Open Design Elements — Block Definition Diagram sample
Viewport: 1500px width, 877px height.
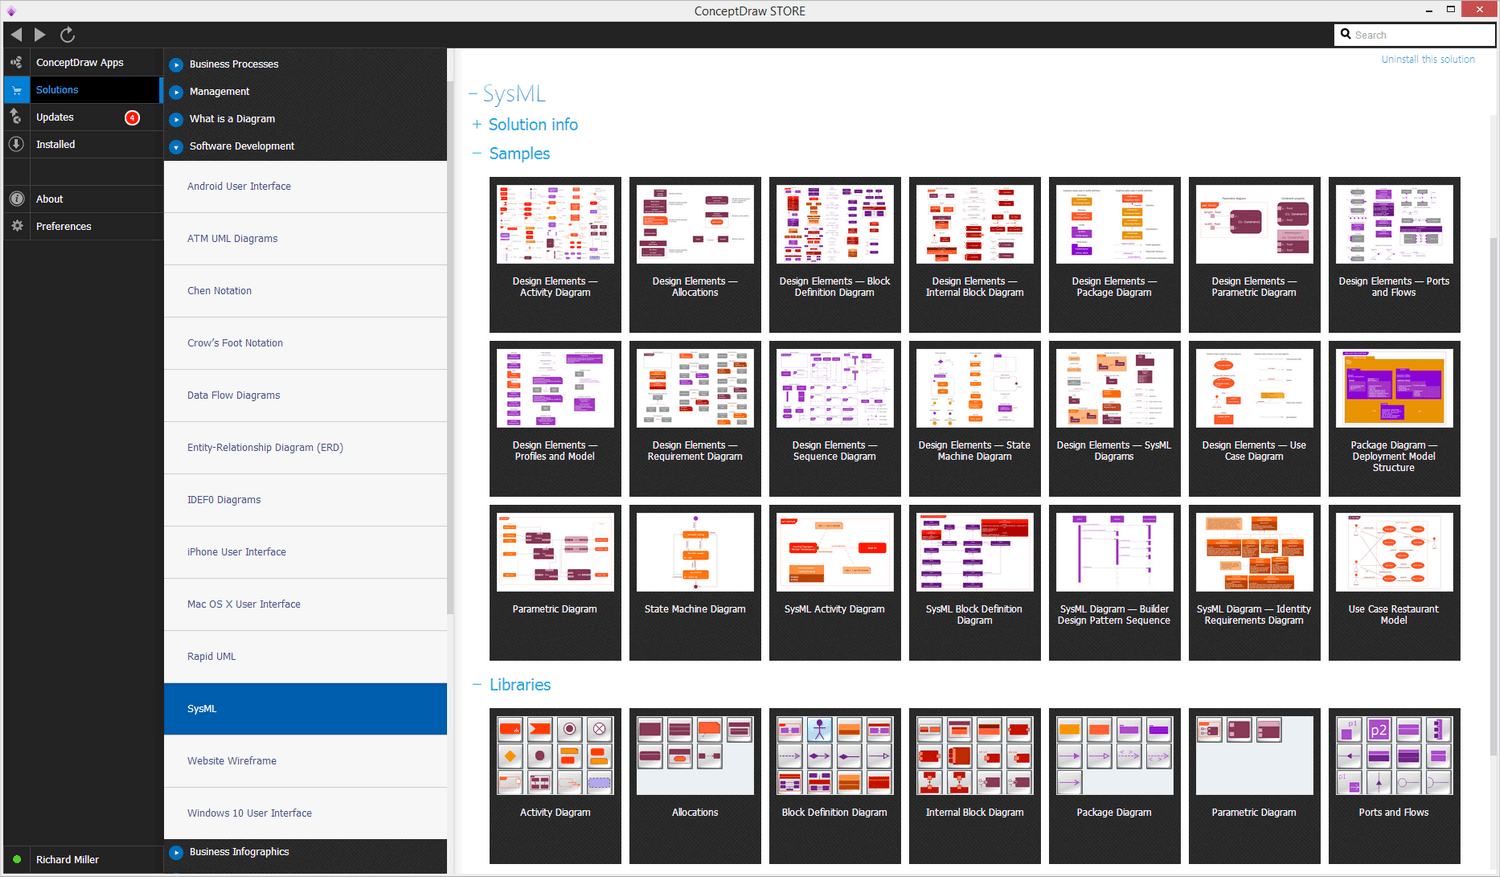point(835,255)
